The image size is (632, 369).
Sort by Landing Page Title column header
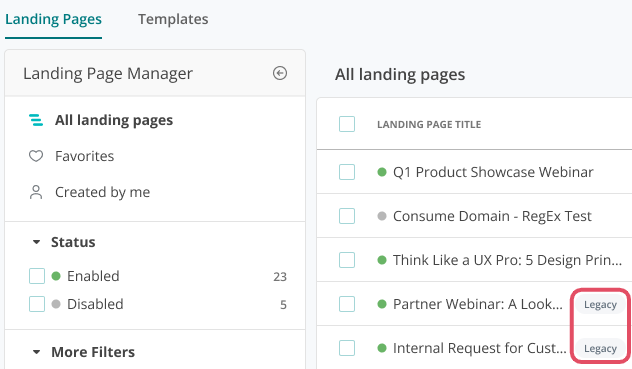[x=429, y=124]
